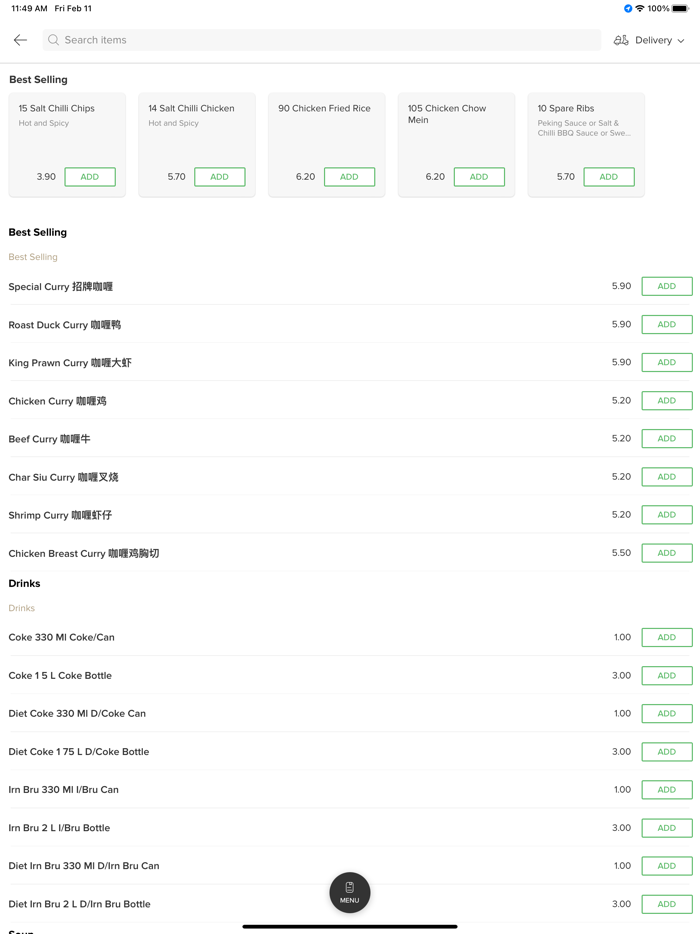
Task: Expand the Delivery dropdown chevron
Action: click(681, 41)
